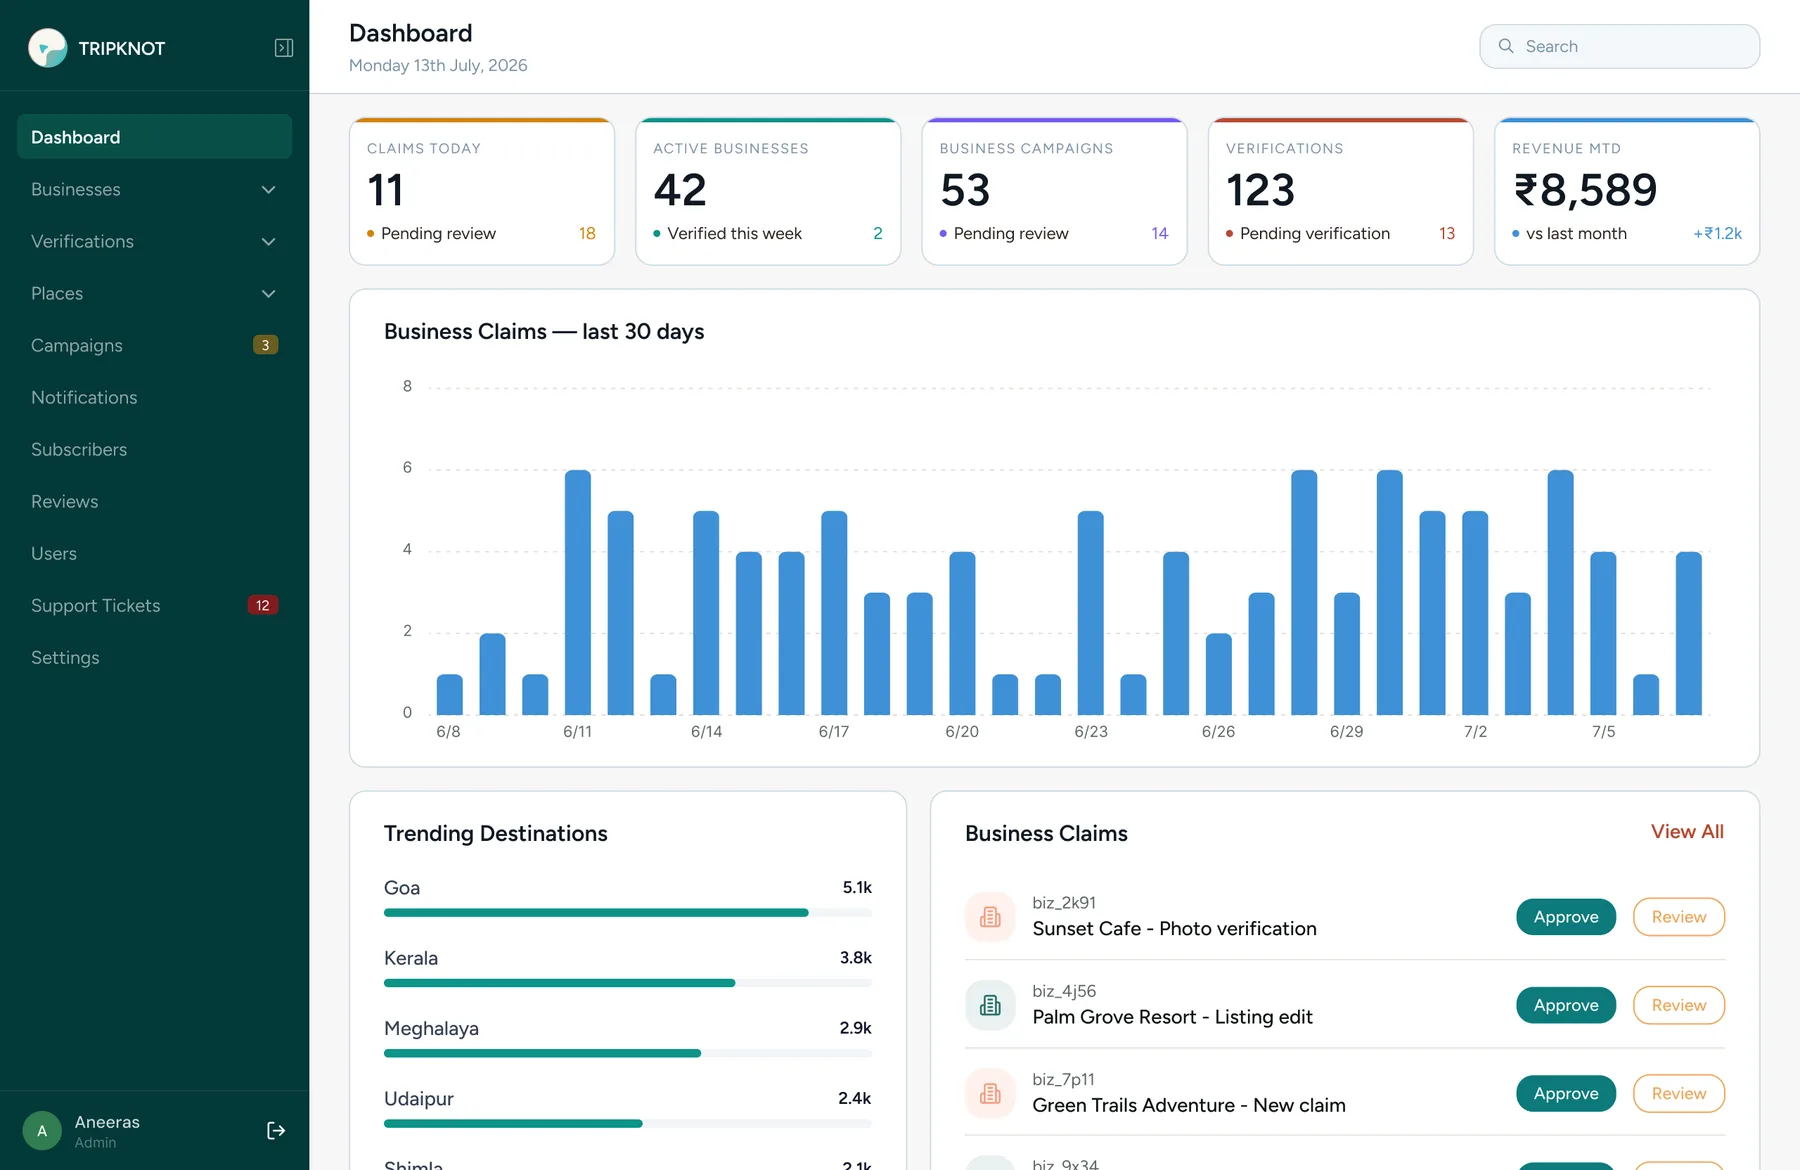Screen dimensions: 1800x1170
Task: Click the Support Tickets badge showing 12
Action: click(x=262, y=605)
